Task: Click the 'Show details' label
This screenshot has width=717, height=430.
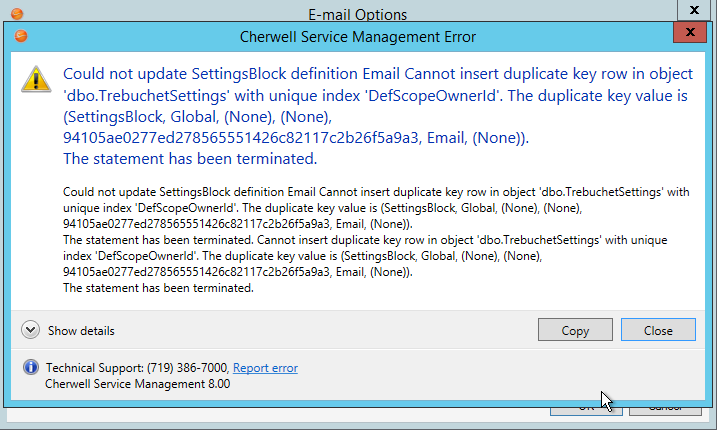Action: pos(81,331)
